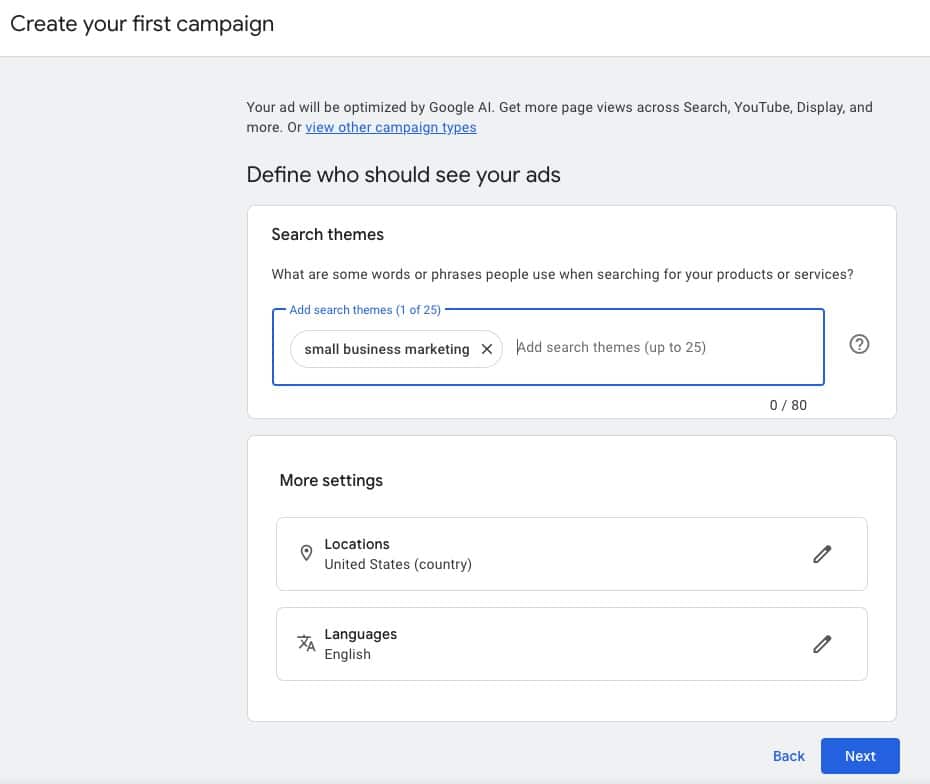The height and width of the screenshot is (784, 930).
Task: Click the English language value
Action: 347,654
